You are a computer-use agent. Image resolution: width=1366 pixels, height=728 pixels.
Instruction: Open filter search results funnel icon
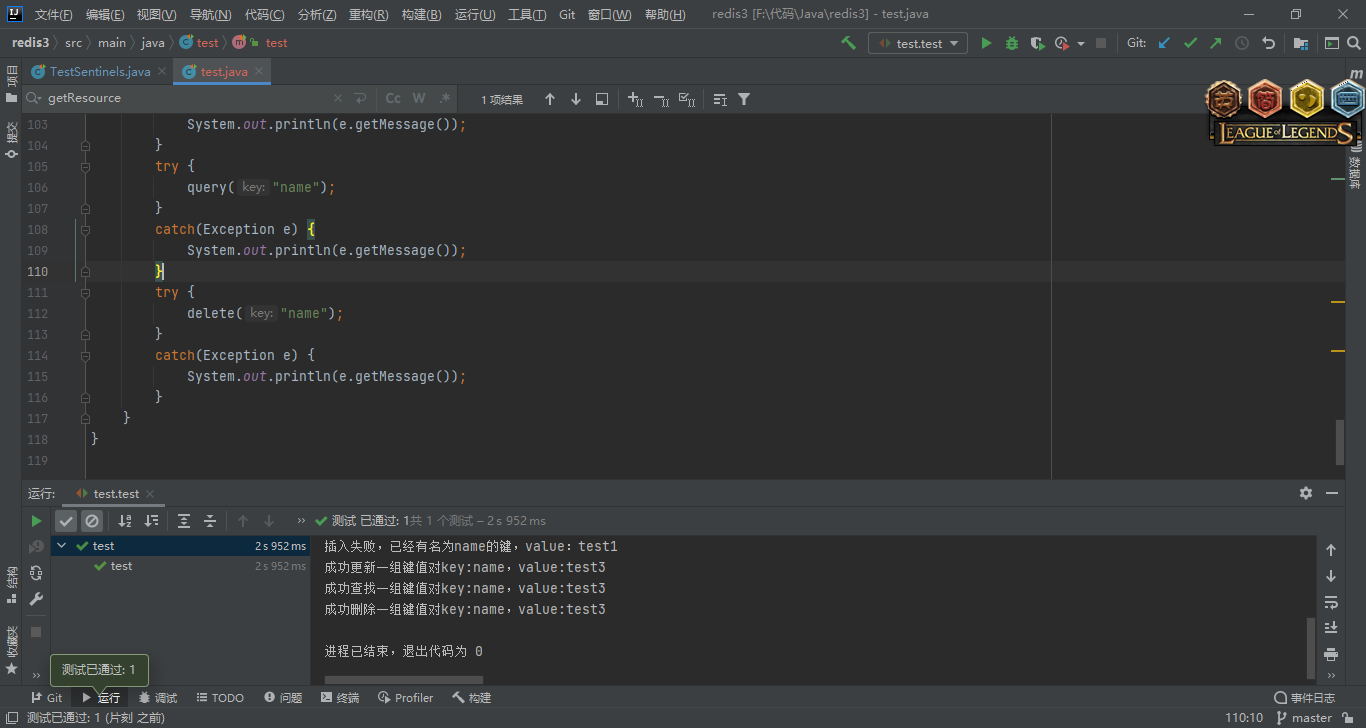tap(744, 99)
